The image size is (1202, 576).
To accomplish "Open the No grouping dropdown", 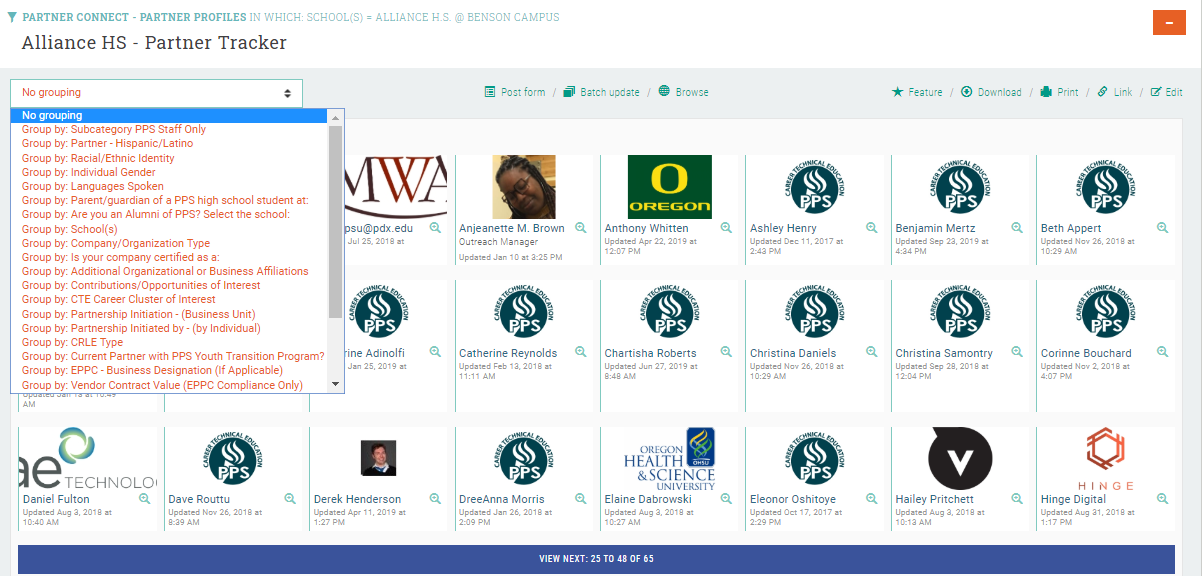I will pos(156,93).
